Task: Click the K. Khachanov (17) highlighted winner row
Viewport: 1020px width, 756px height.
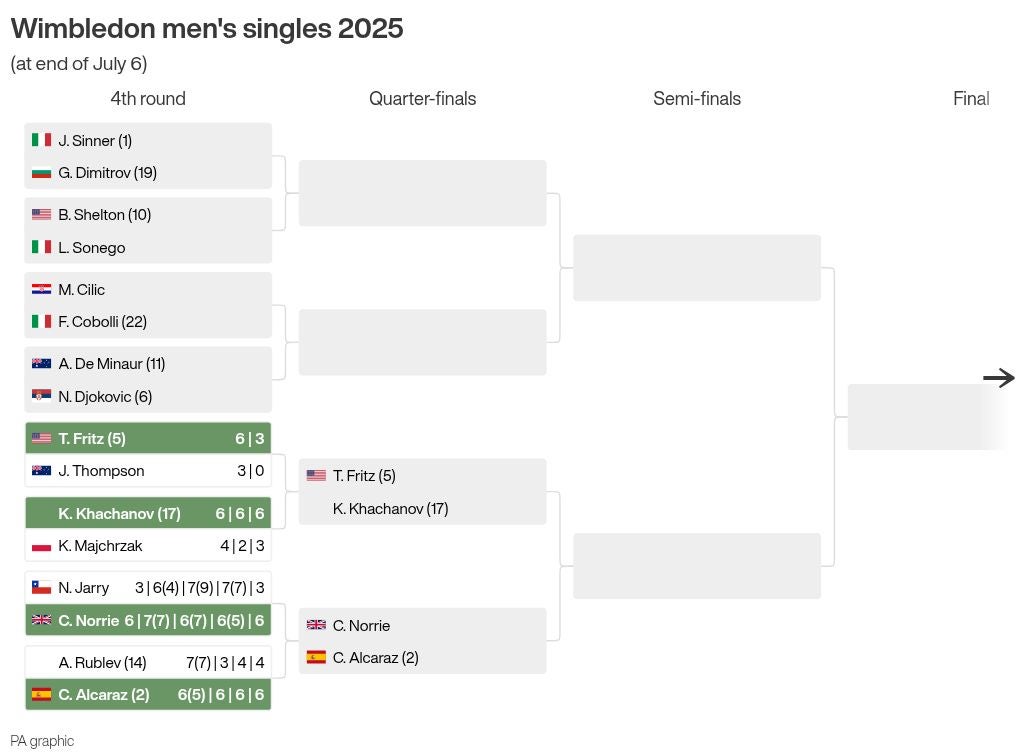Action: coord(148,513)
